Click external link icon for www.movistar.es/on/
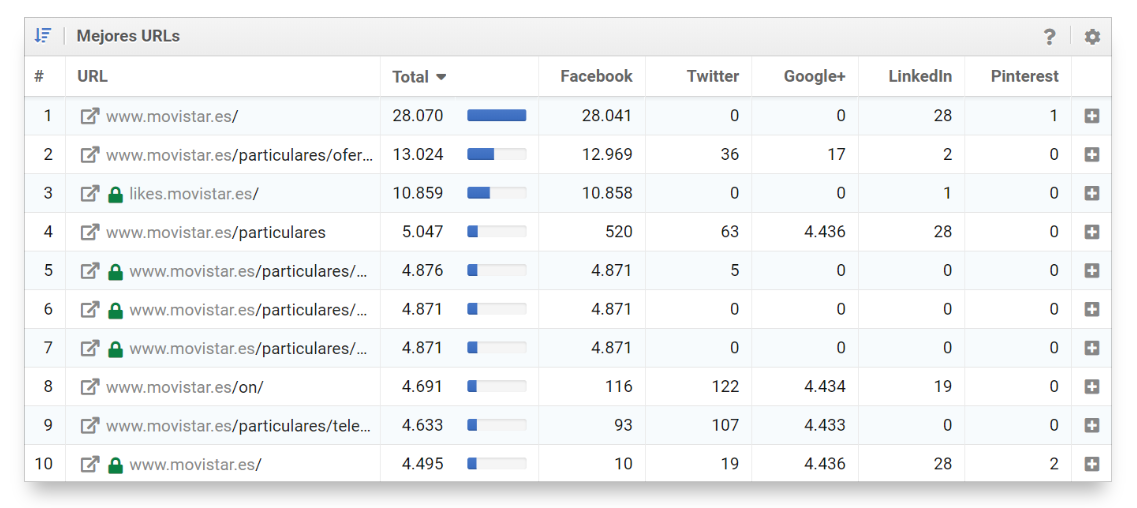 [90, 387]
